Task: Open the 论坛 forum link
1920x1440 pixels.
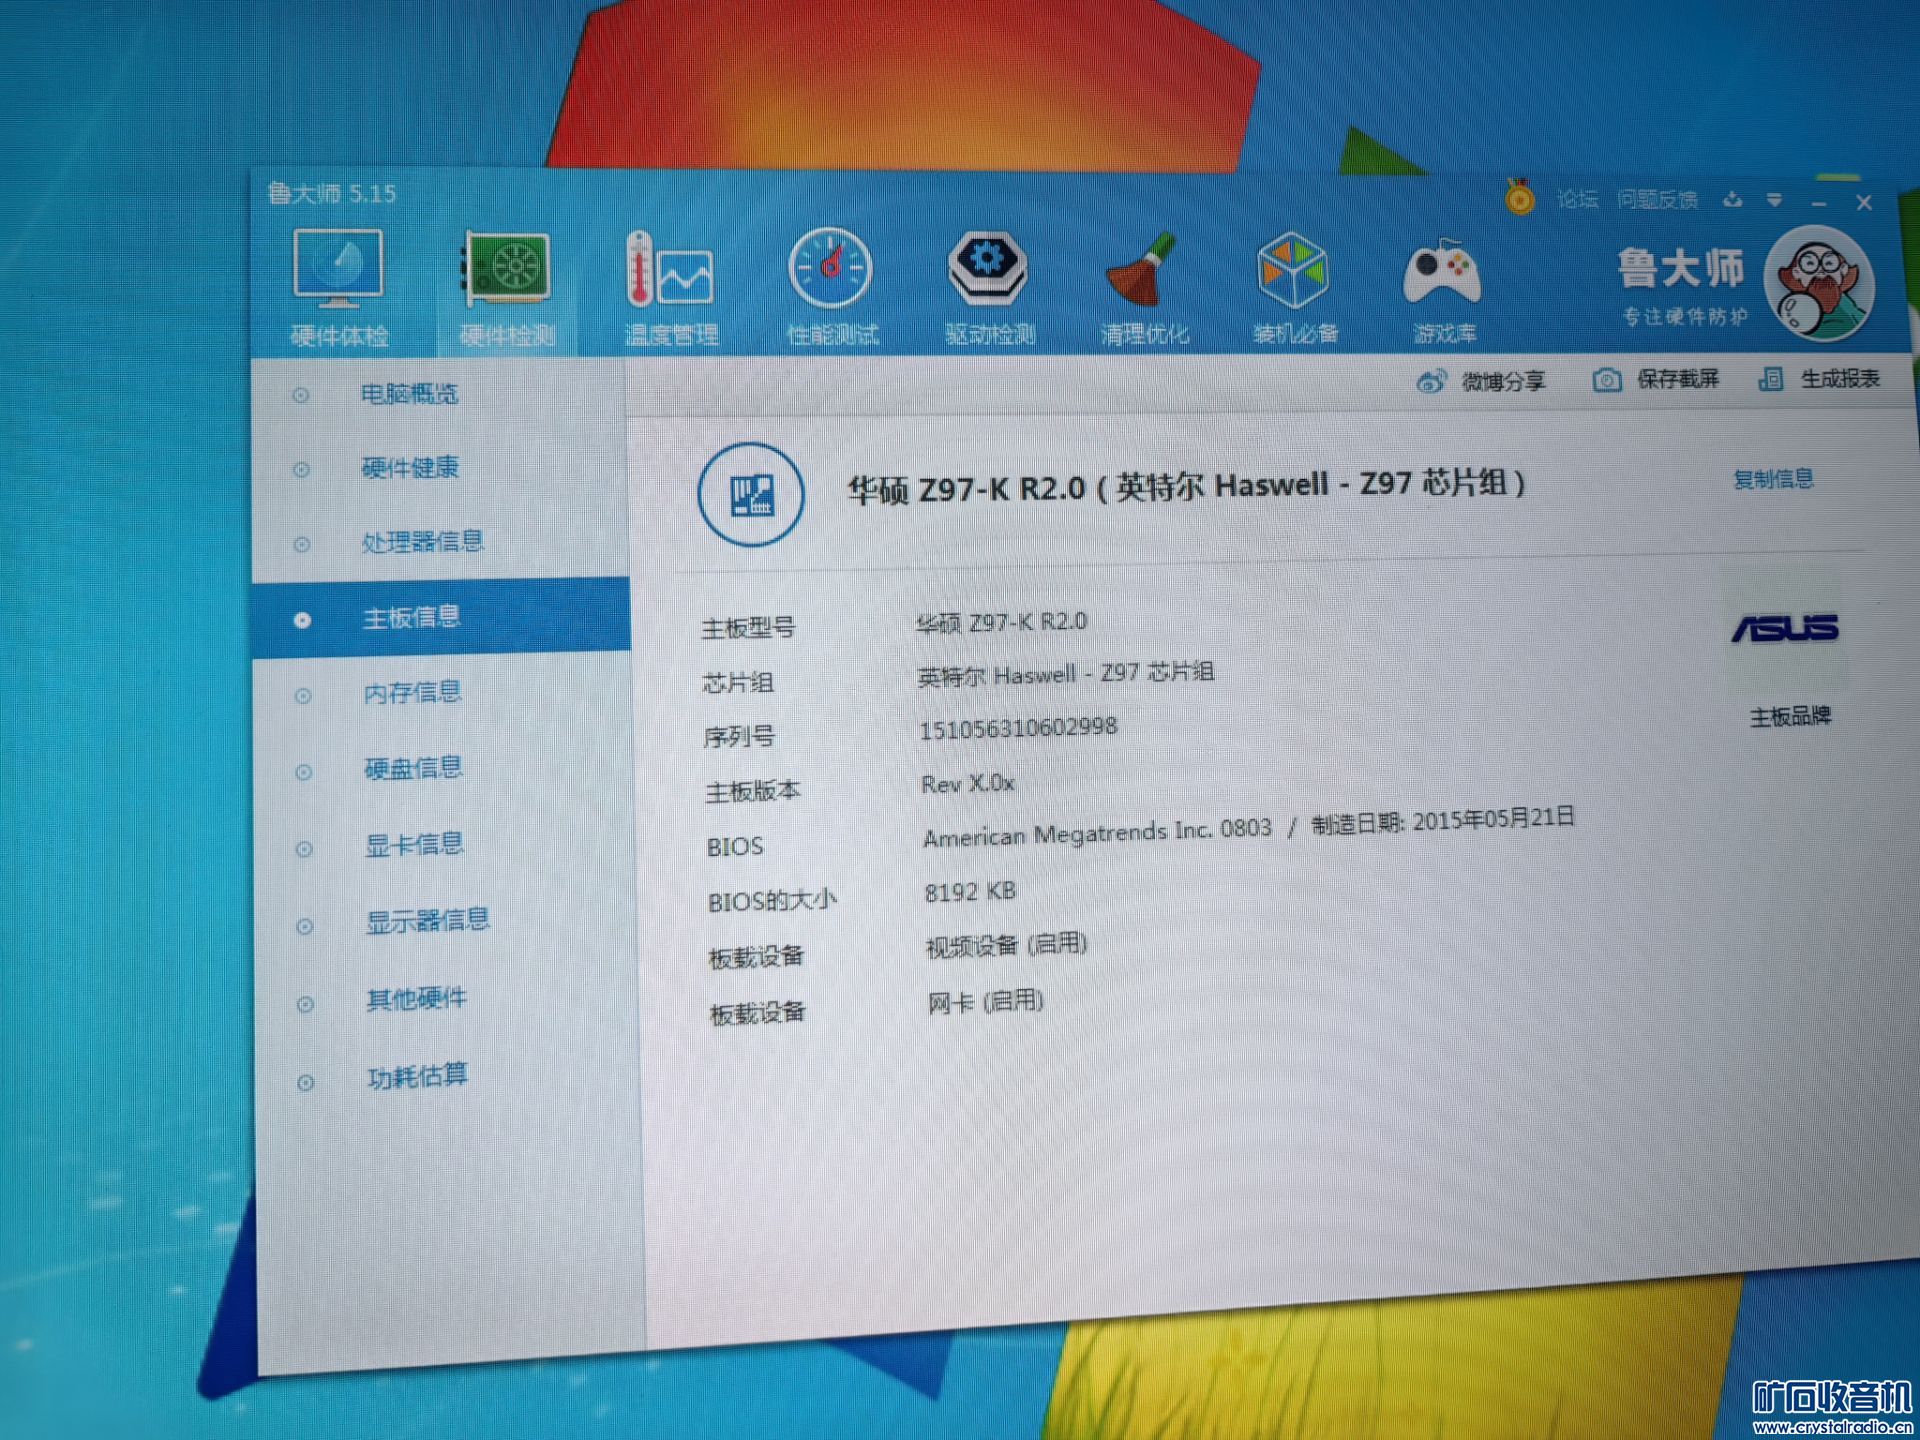Action: (x=1577, y=199)
